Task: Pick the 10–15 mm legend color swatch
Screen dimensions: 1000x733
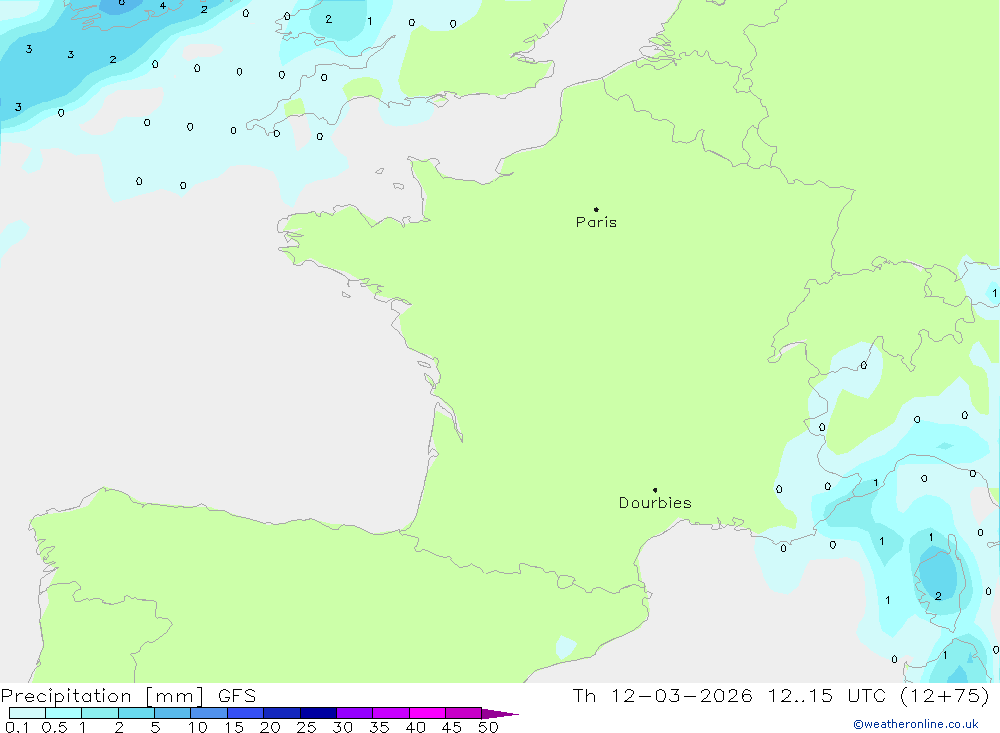Action: click(x=209, y=713)
